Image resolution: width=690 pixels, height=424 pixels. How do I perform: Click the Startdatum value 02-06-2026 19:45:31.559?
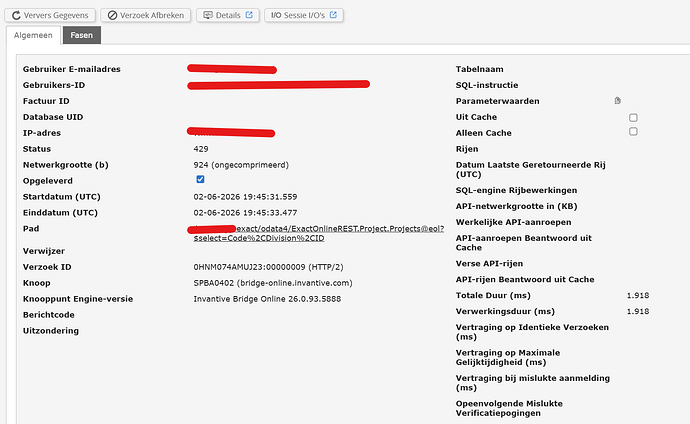tap(245, 197)
